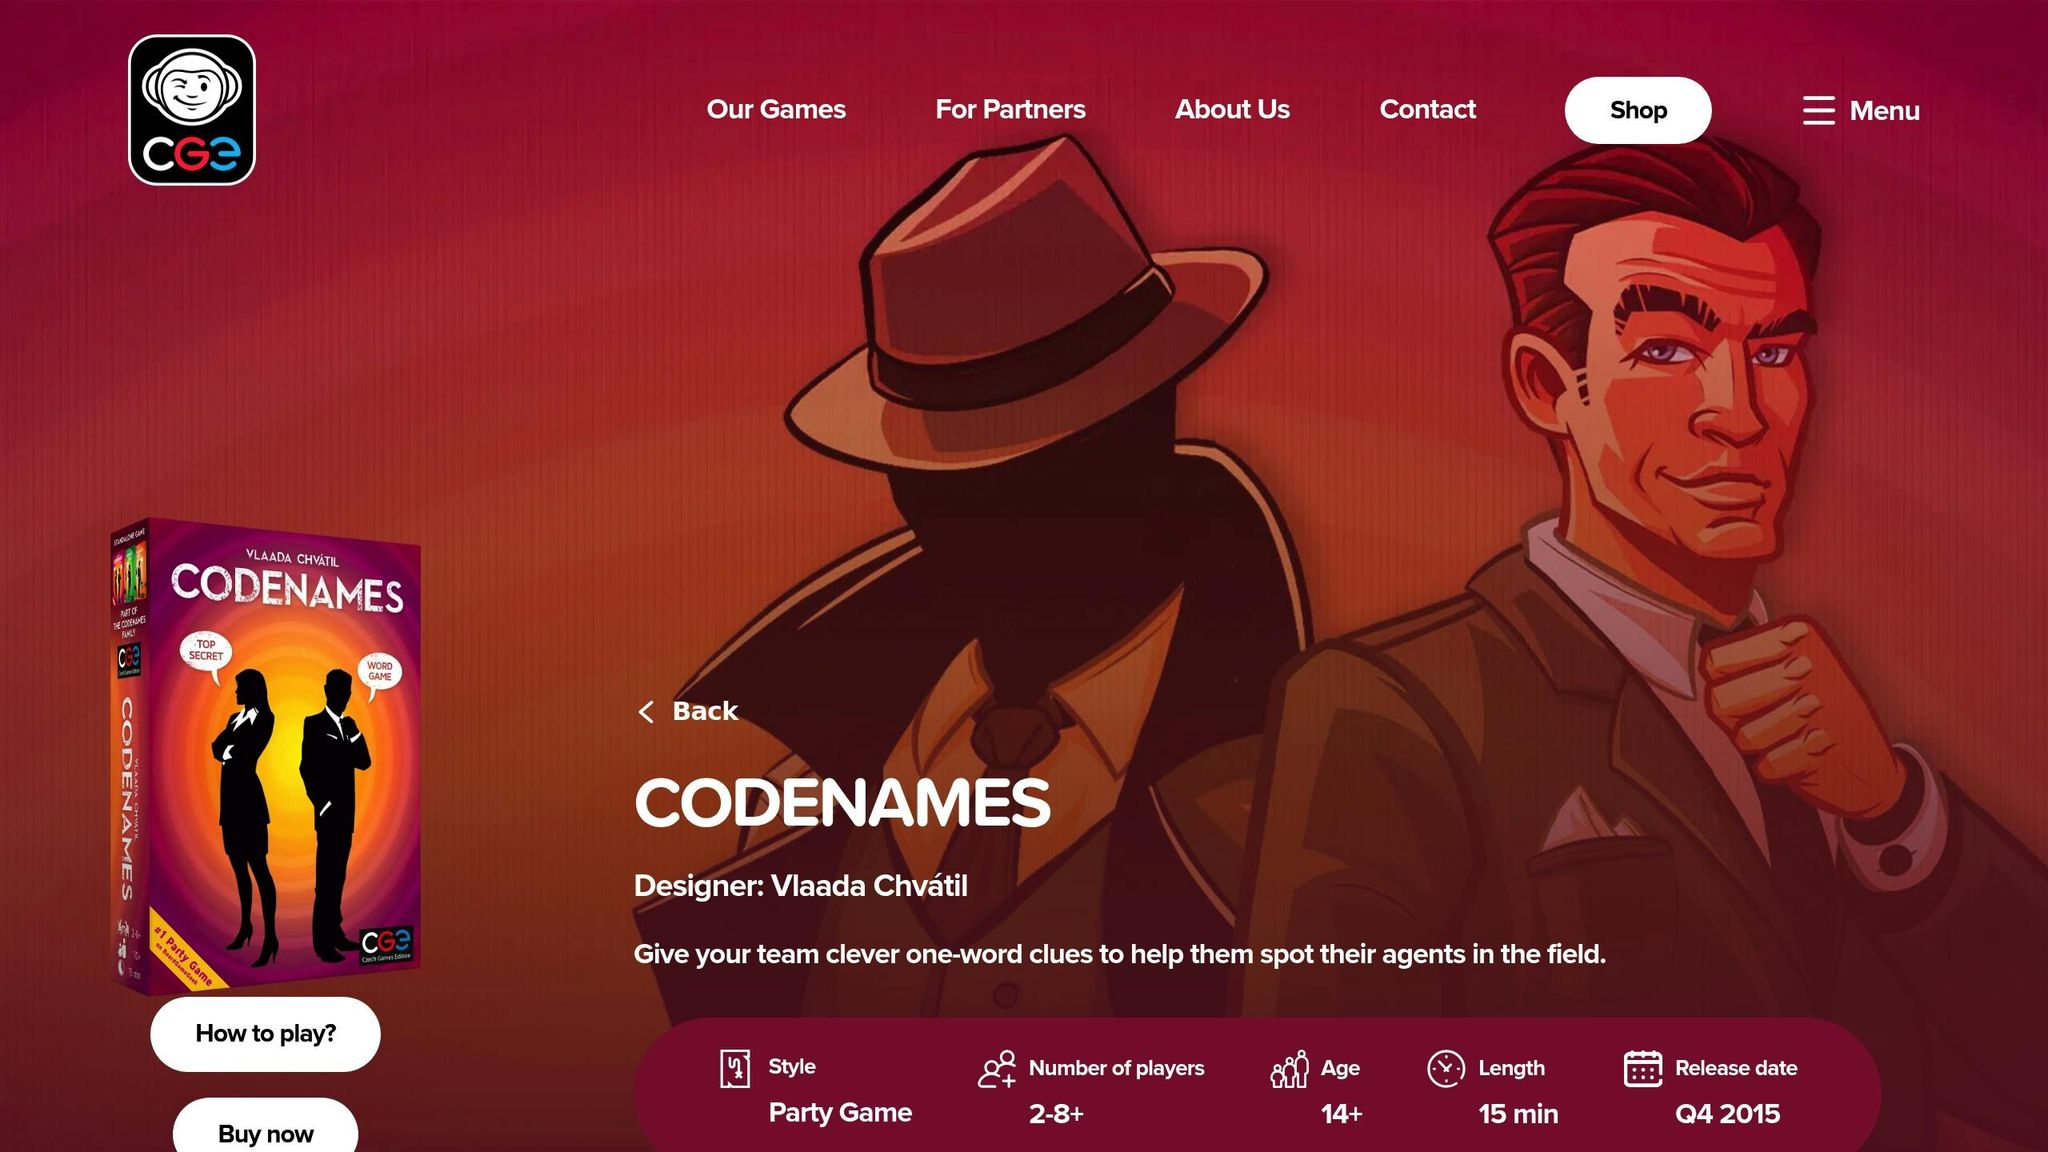This screenshot has height=1152, width=2048.
Task: Click the How to play? button
Action: (265, 1034)
